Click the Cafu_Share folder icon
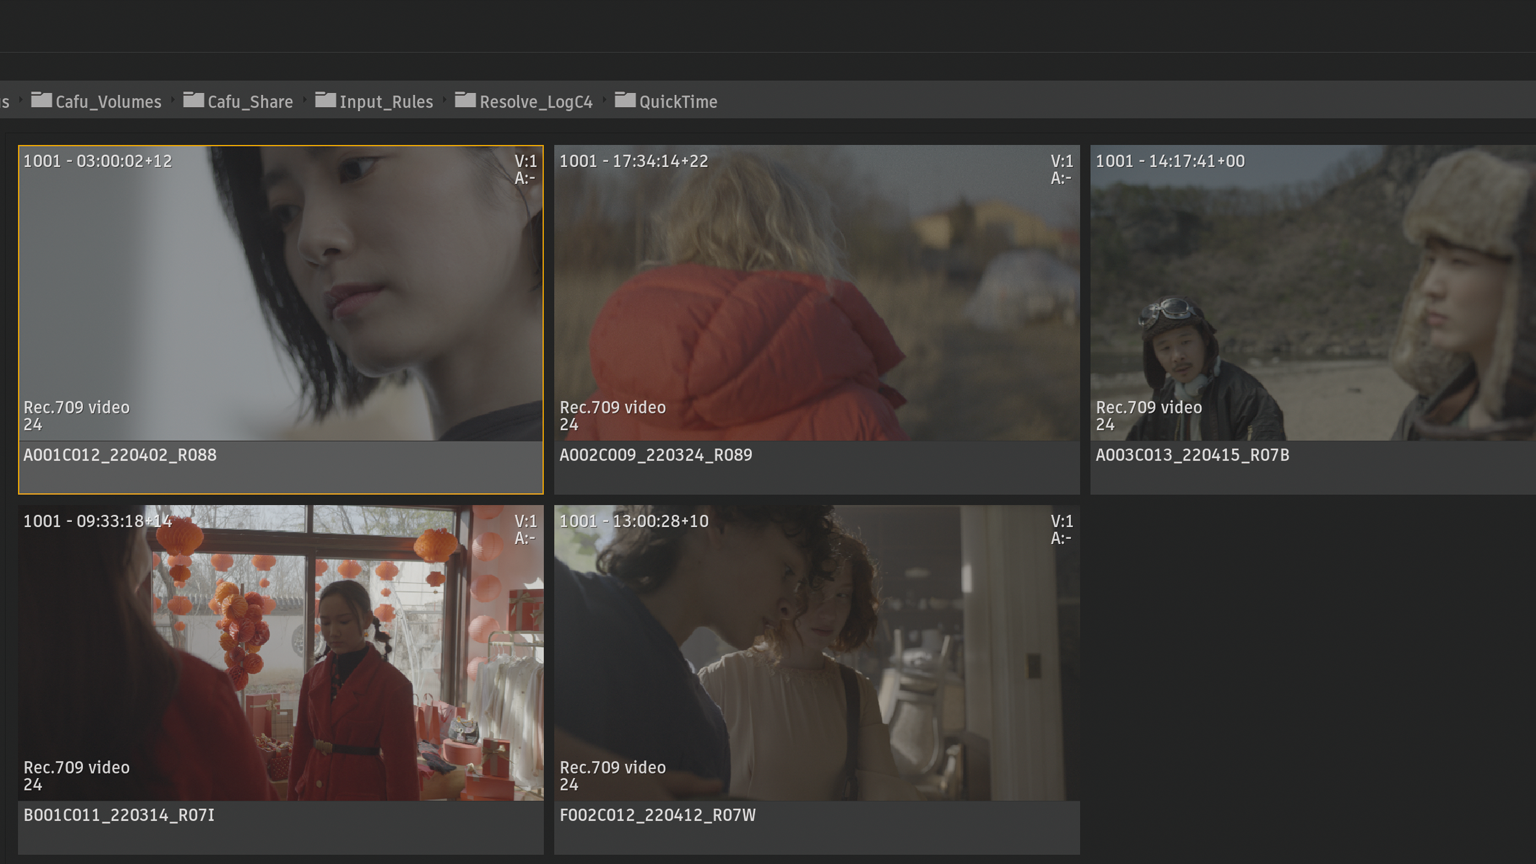 pyautogui.click(x=193, y=100)
